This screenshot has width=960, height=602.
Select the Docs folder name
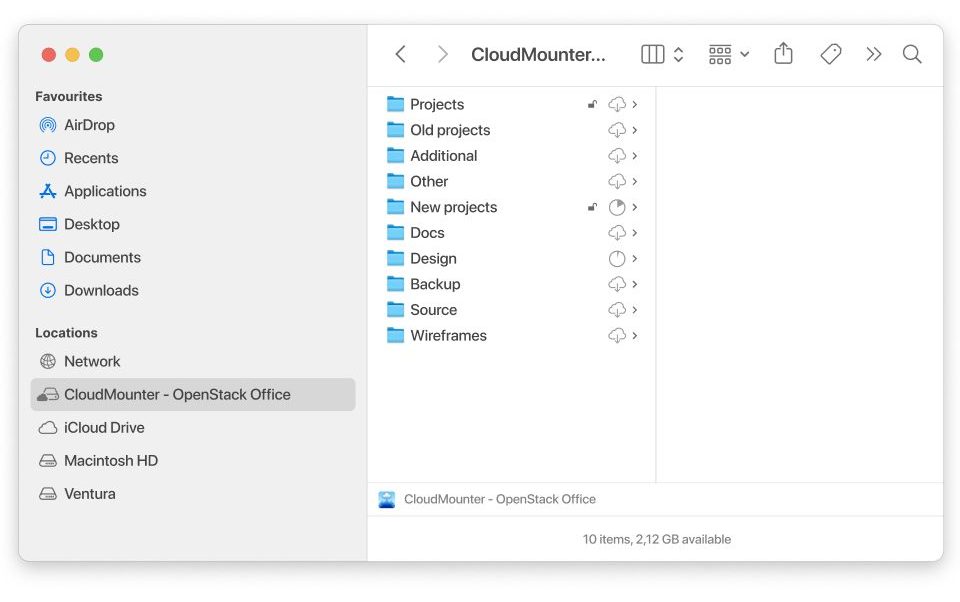tap(427, 233)
